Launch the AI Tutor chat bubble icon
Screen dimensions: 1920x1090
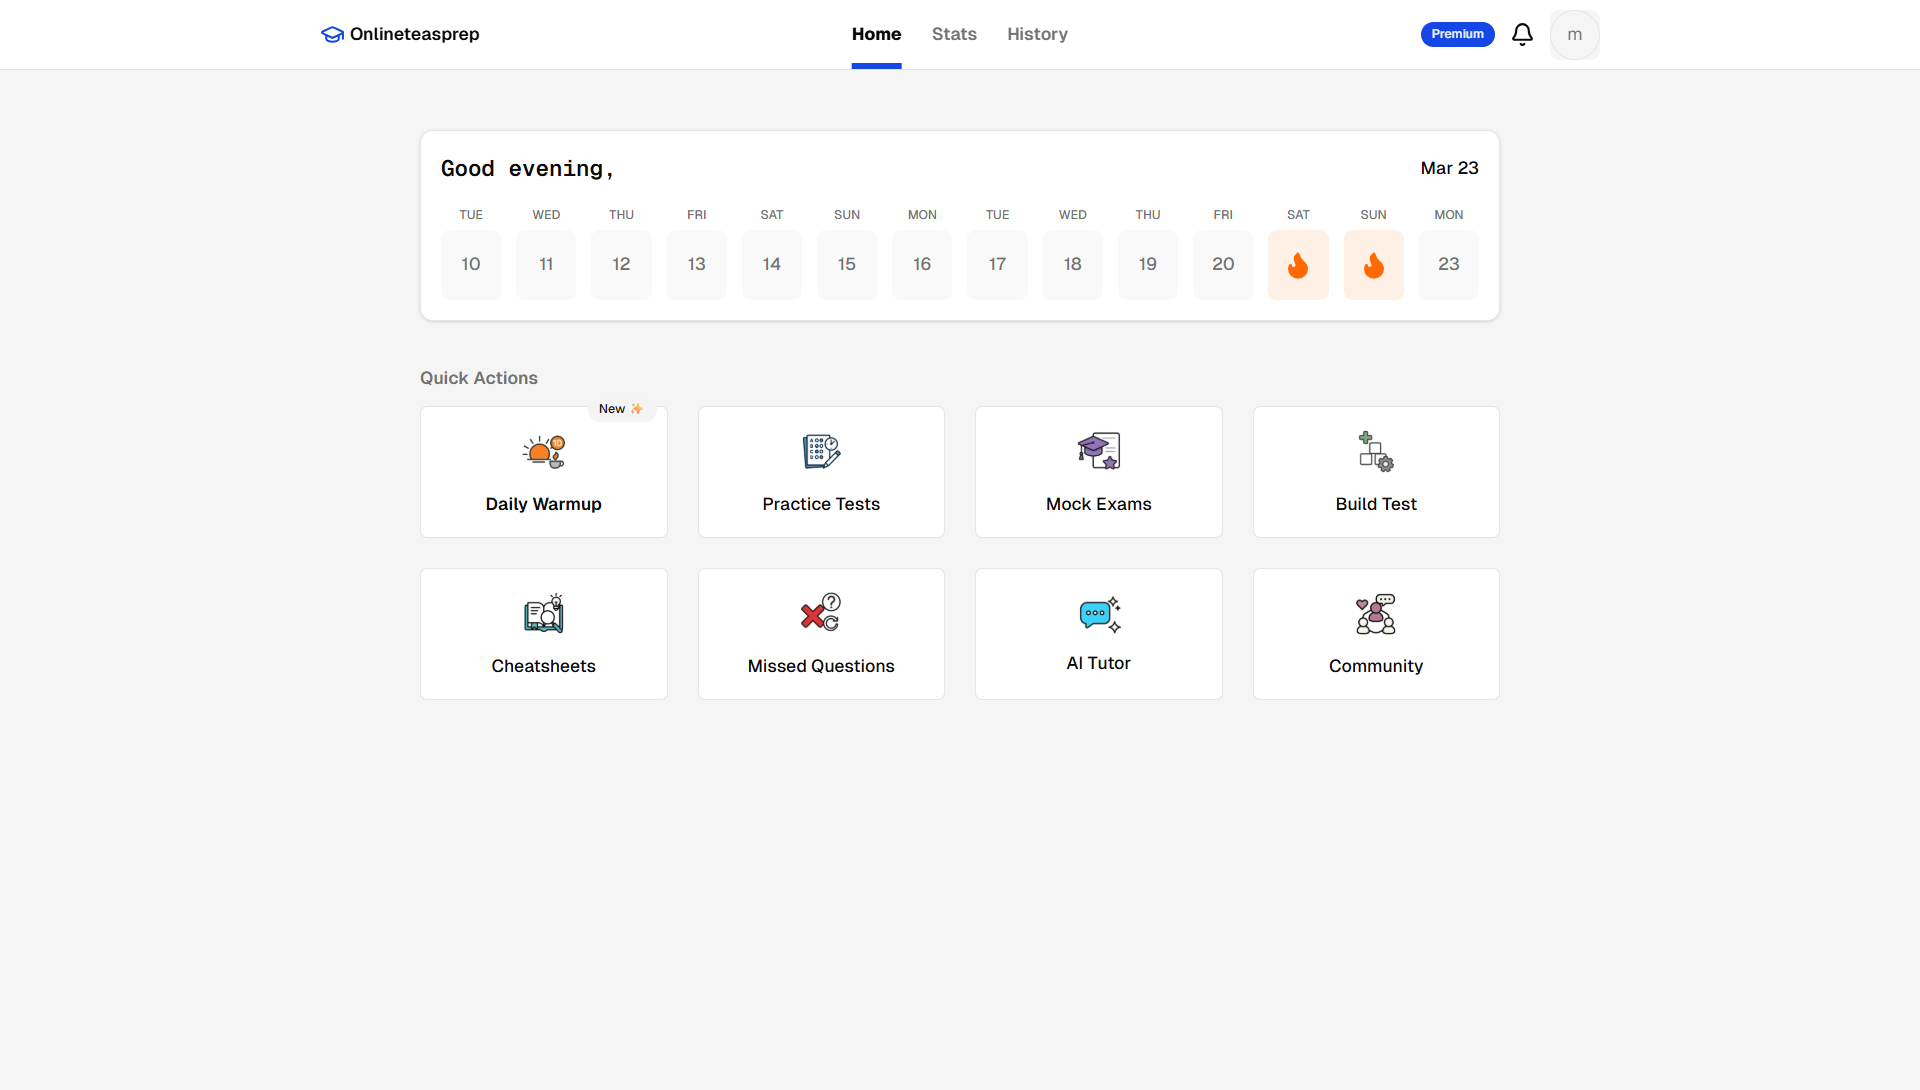click(1099, 614)
